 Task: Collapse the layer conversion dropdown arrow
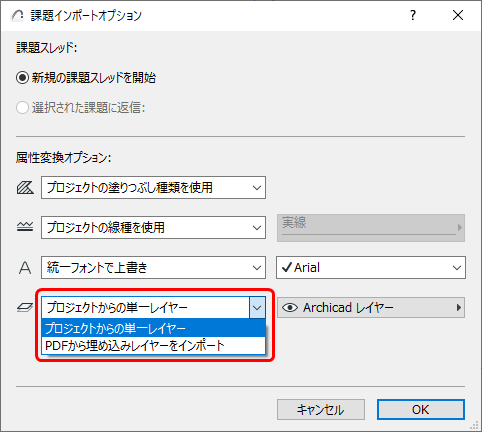pyautogui.click(x=257, y=307)
